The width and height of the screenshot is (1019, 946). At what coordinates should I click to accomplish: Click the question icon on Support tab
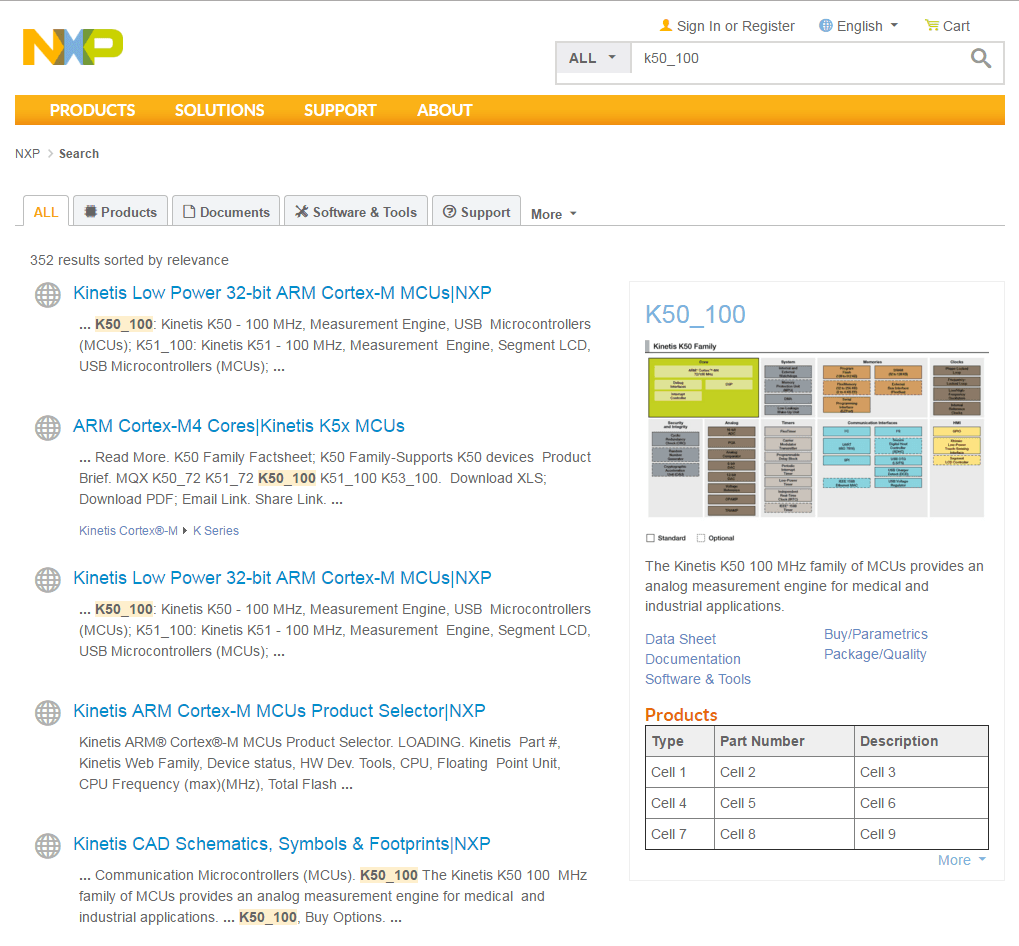coord(449,212)
